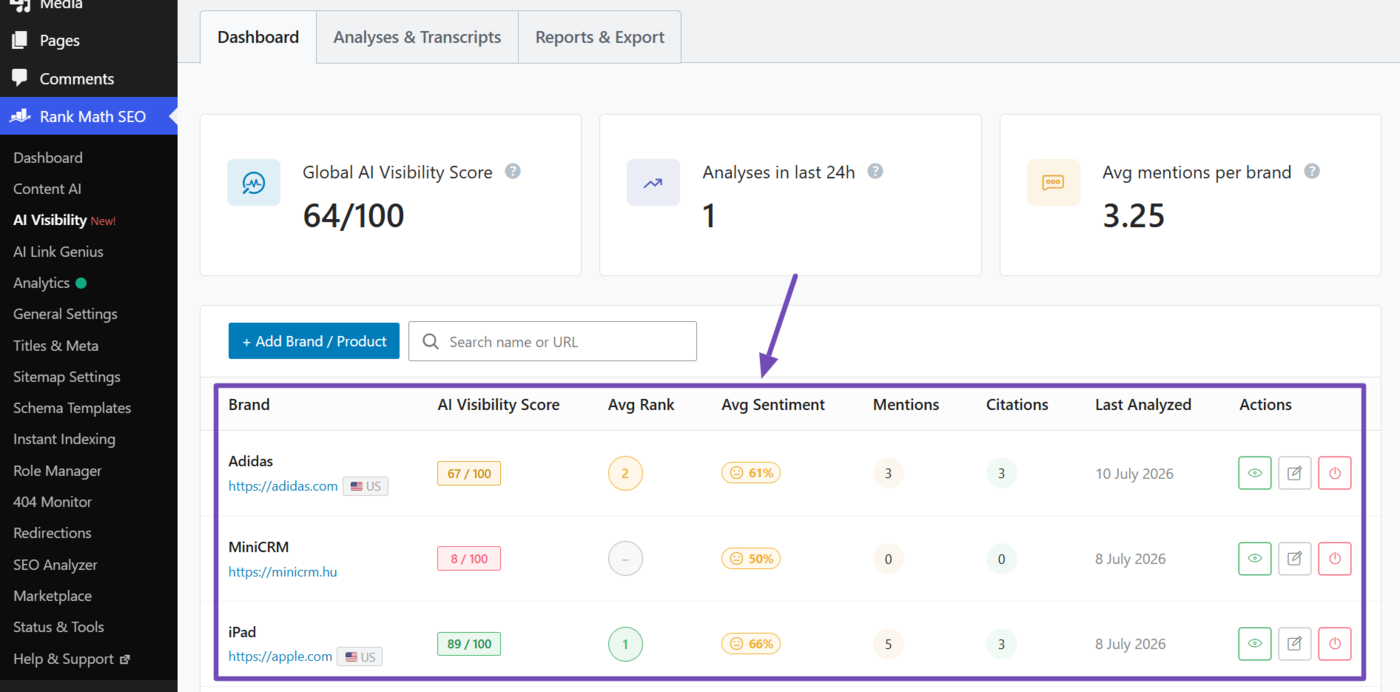Click the Rank Math SEO sidebar icon
Image resolution: width=1400 pixels, height=692 pixels.
[20, 116]
